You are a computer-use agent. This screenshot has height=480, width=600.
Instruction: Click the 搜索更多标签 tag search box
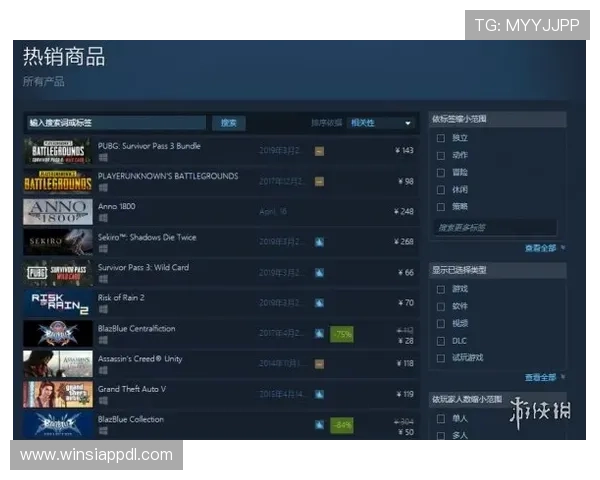pos(495,228)
